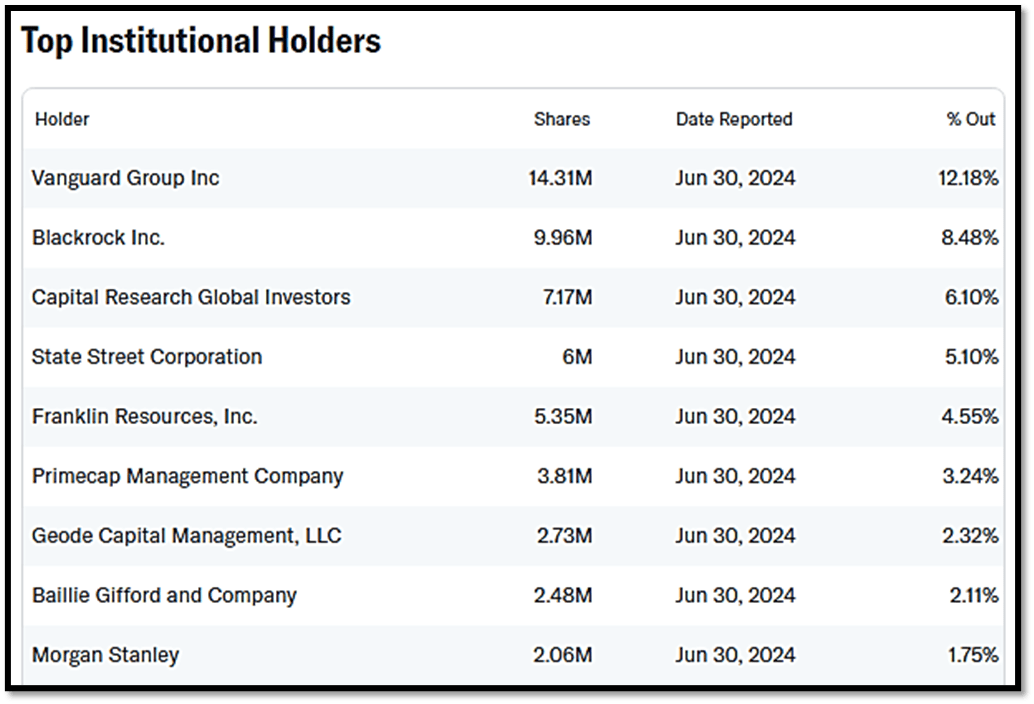The height and width of the screenshot is (704, 1034).
Task: Click State Street Corporation holder name
Action: [147, 357]
